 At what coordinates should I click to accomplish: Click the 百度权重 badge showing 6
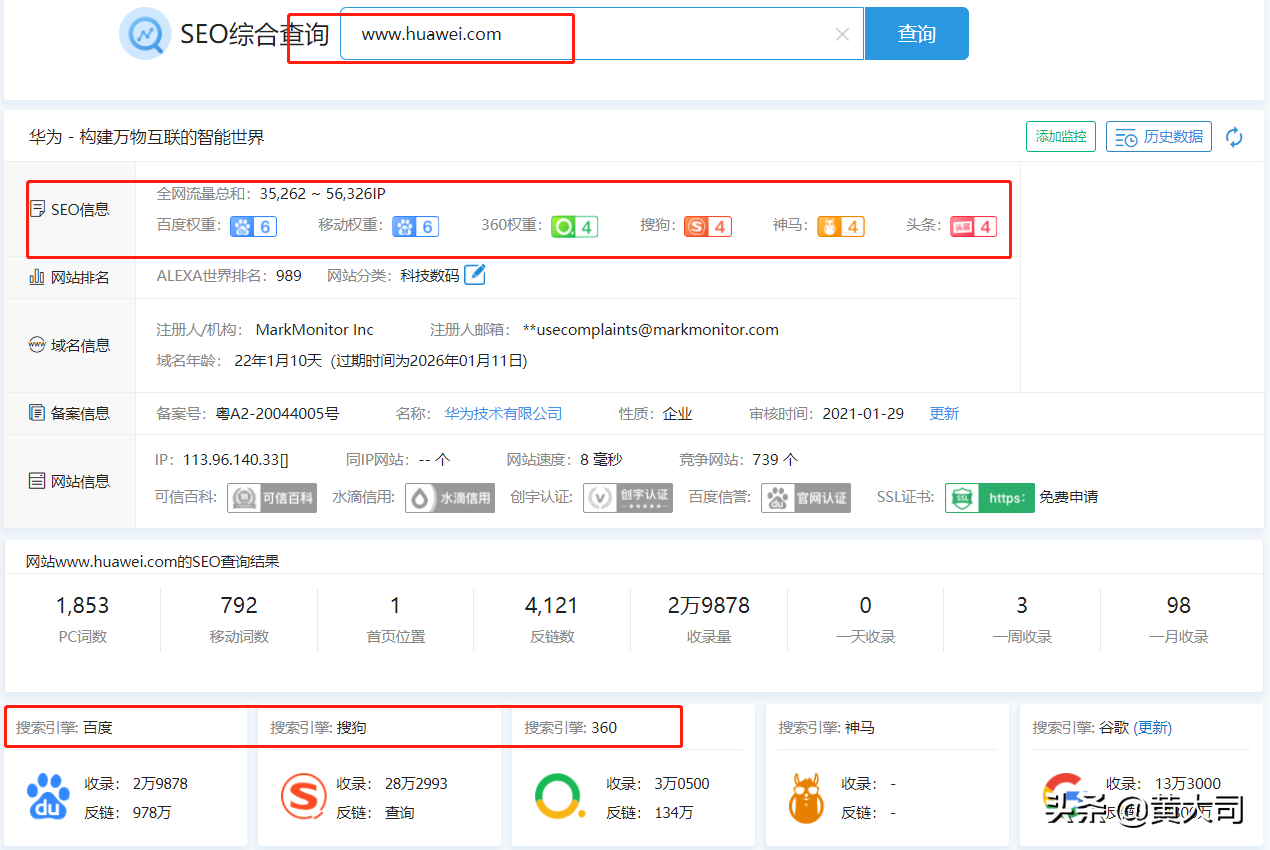[253, 226]
